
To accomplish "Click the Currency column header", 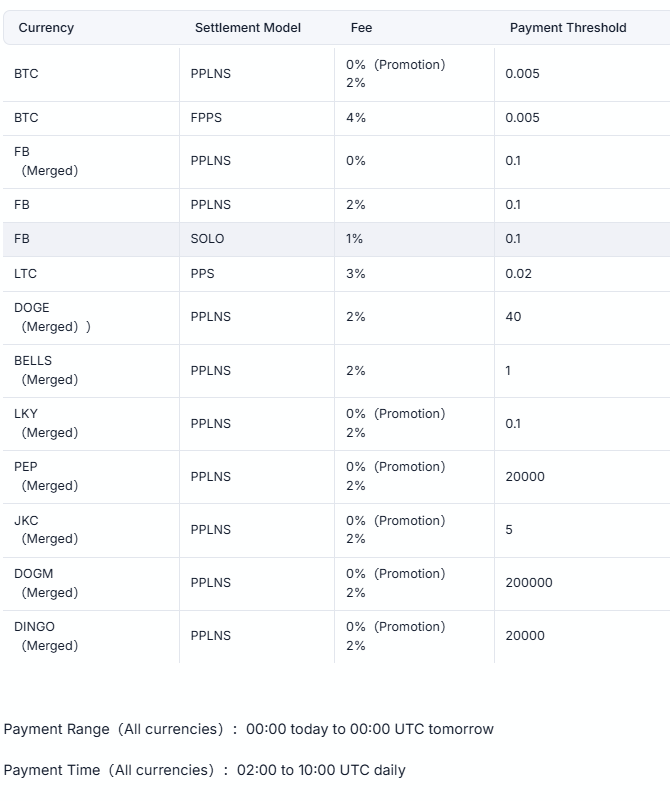I will (46, 28).
